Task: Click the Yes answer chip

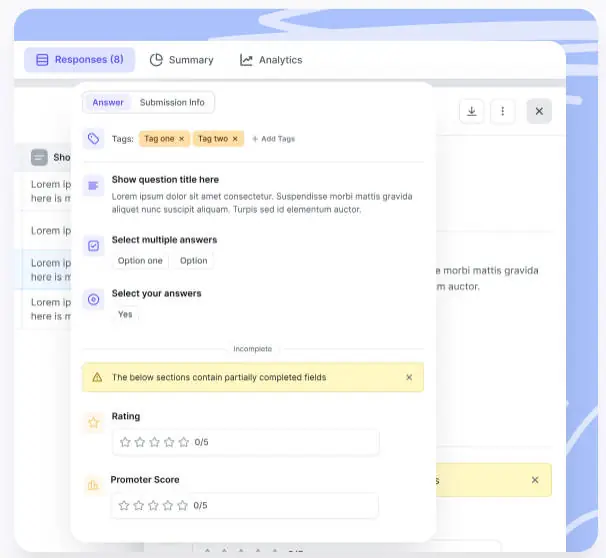Action: coord(125,314)
